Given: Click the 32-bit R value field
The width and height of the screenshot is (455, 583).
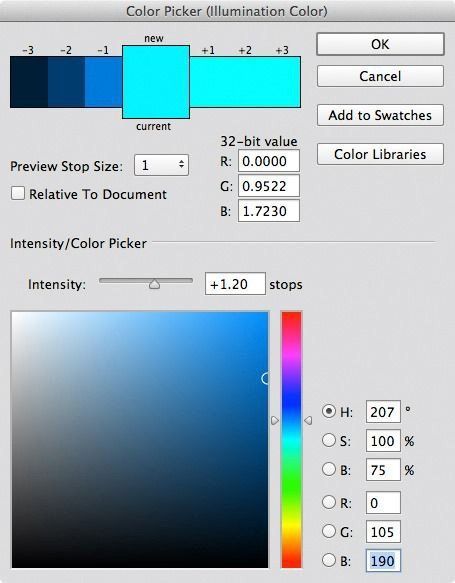Looking at the screenshot, I should click(269, 161).
